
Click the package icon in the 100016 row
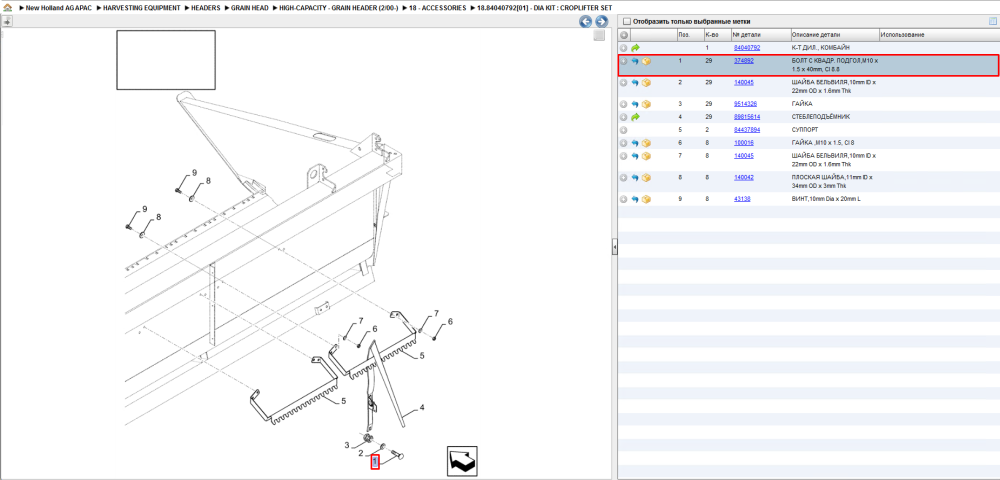click(x=646, y=143)
